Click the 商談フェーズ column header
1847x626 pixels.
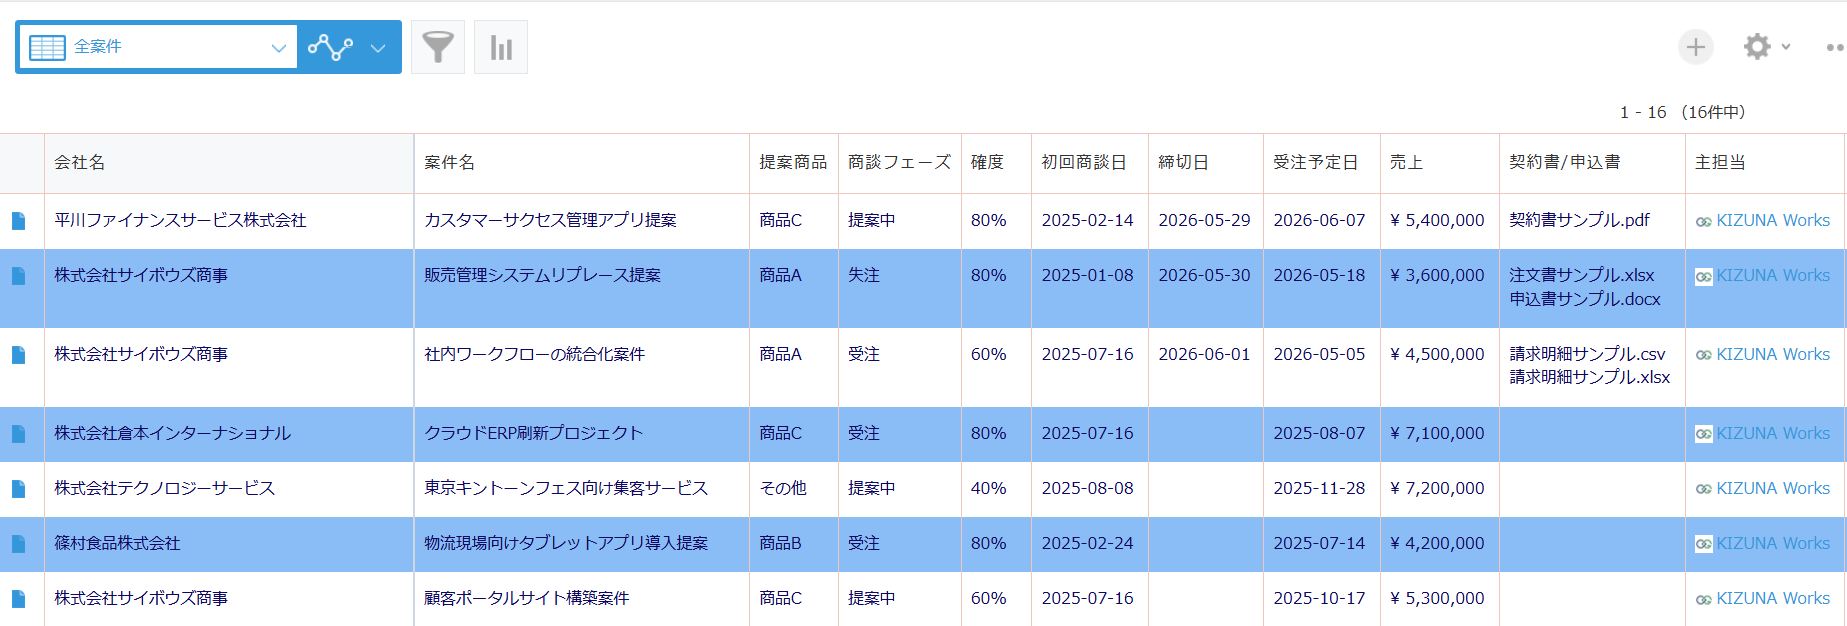900,163
